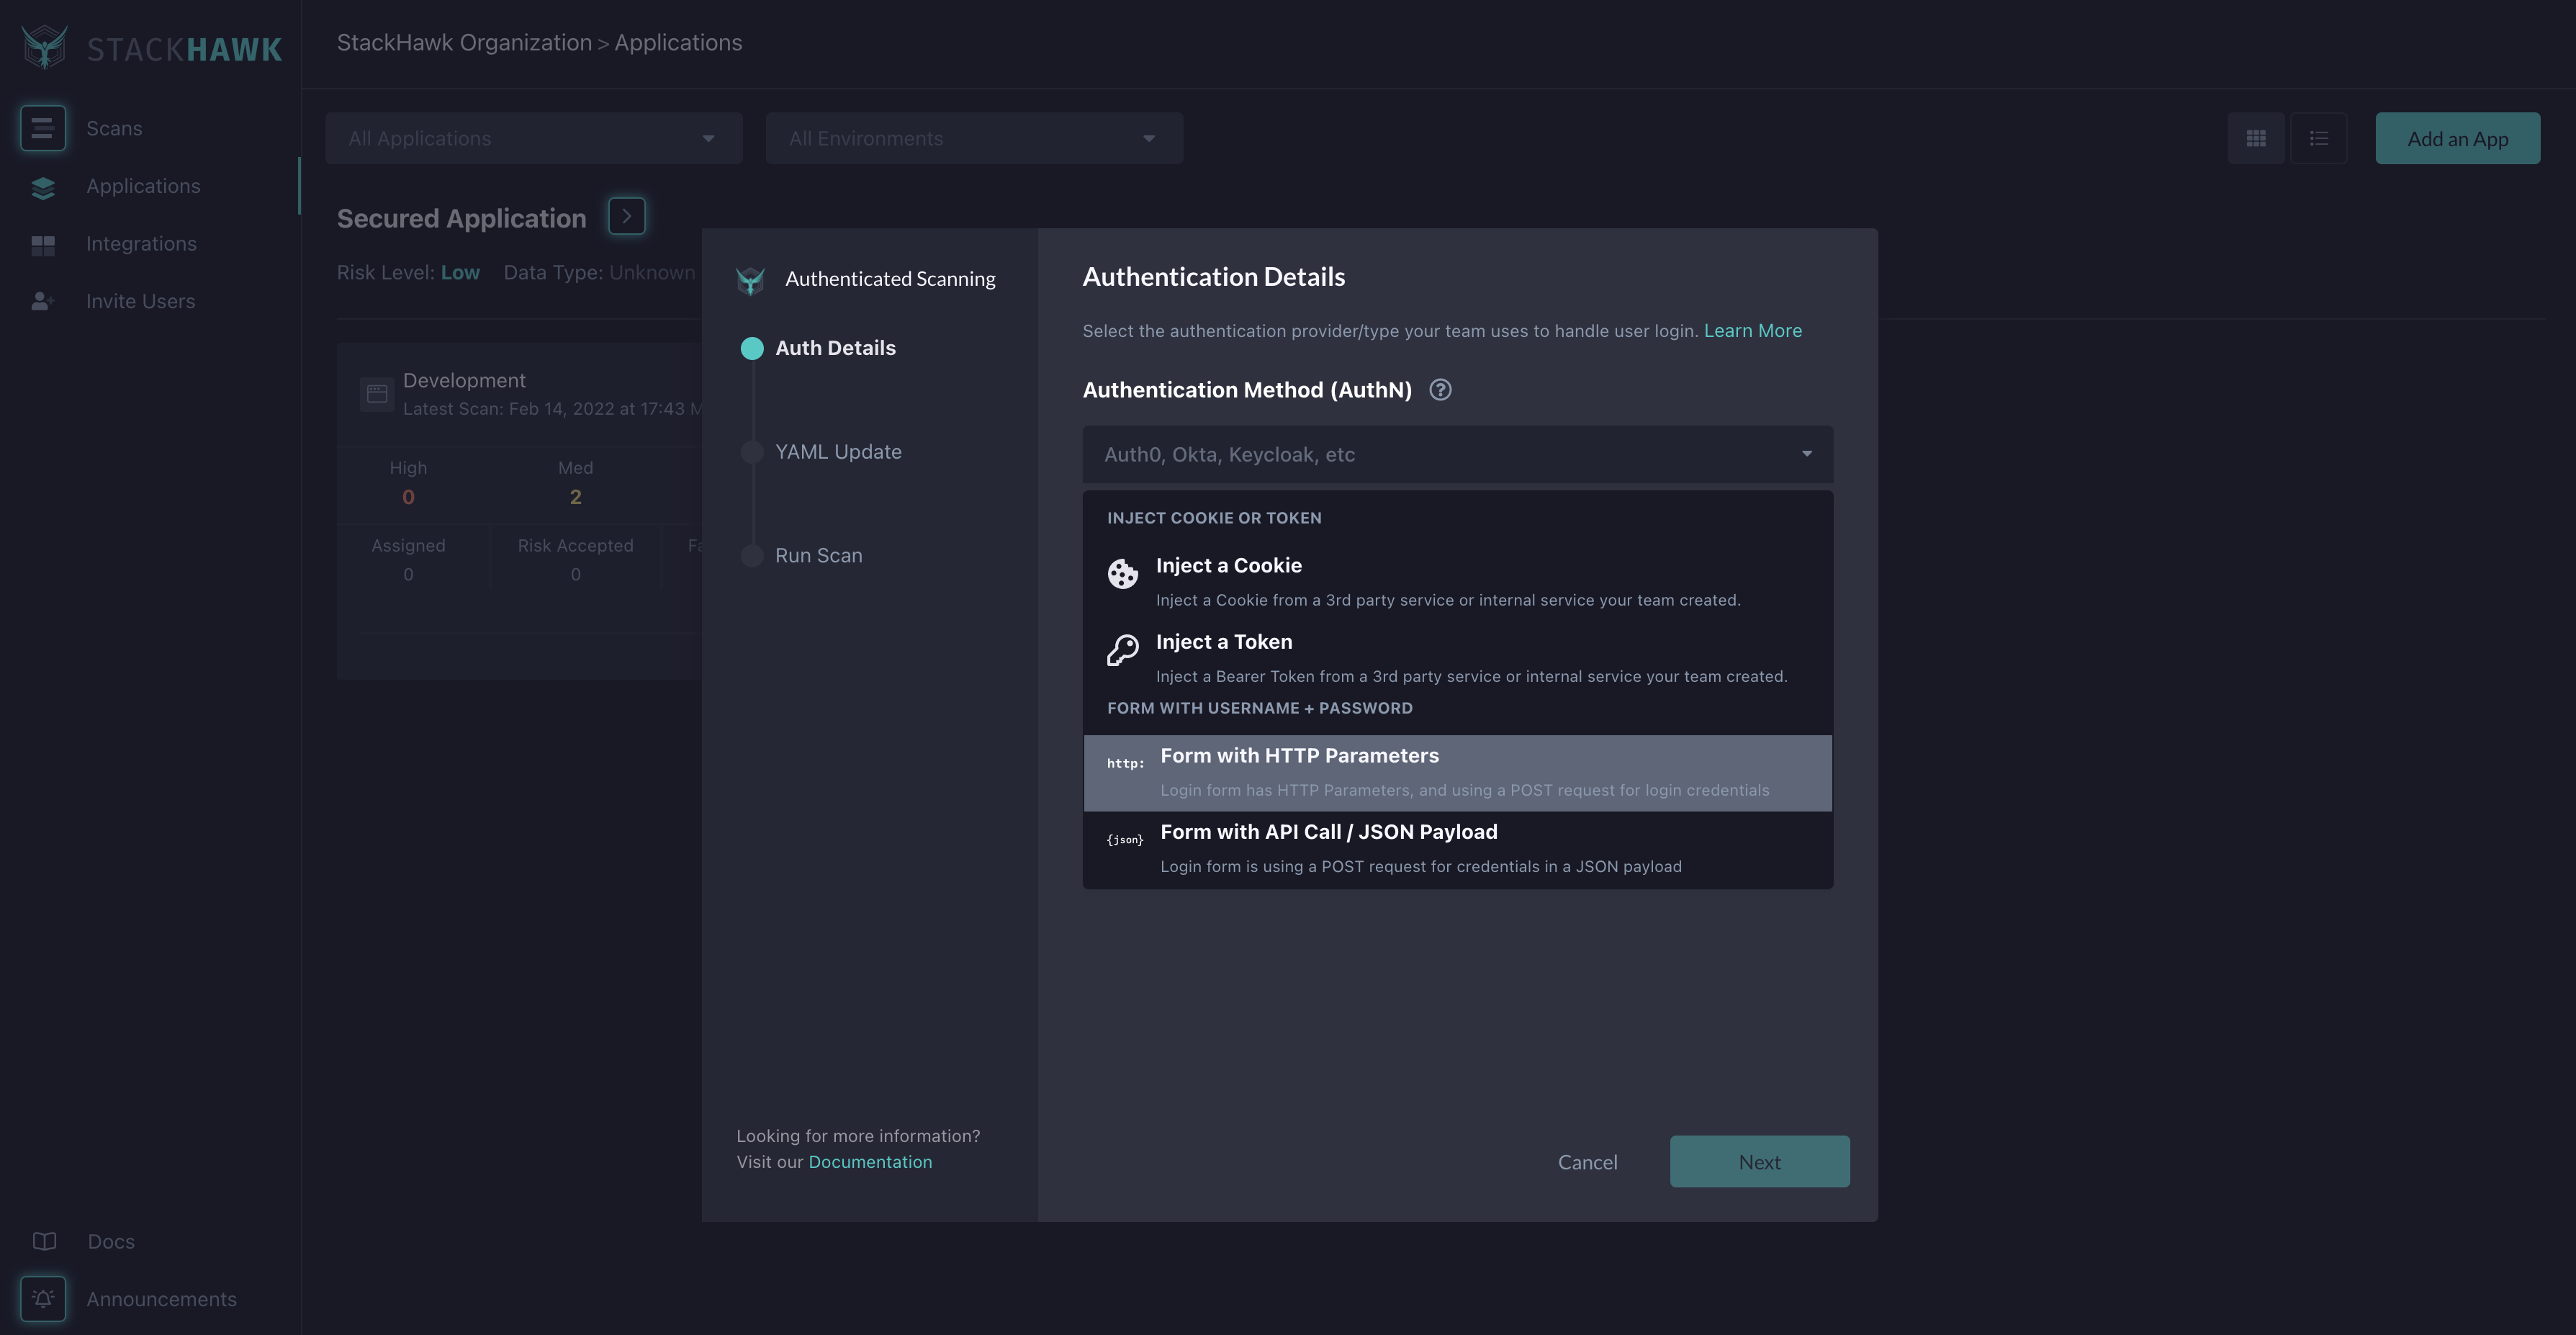Expand Secured Application with chevron button

[x=627, y=216]
